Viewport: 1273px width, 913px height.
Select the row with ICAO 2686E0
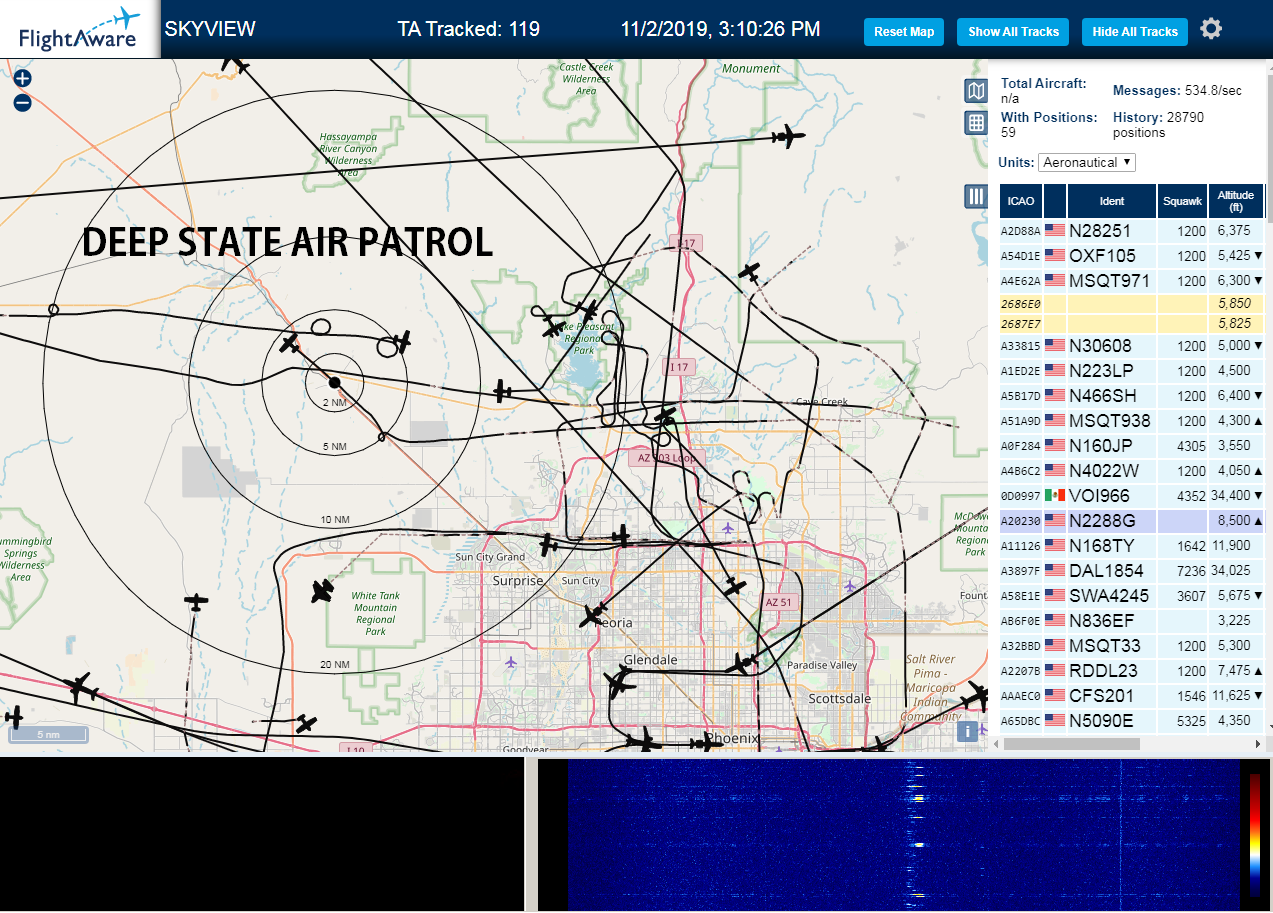(1132, 303)
